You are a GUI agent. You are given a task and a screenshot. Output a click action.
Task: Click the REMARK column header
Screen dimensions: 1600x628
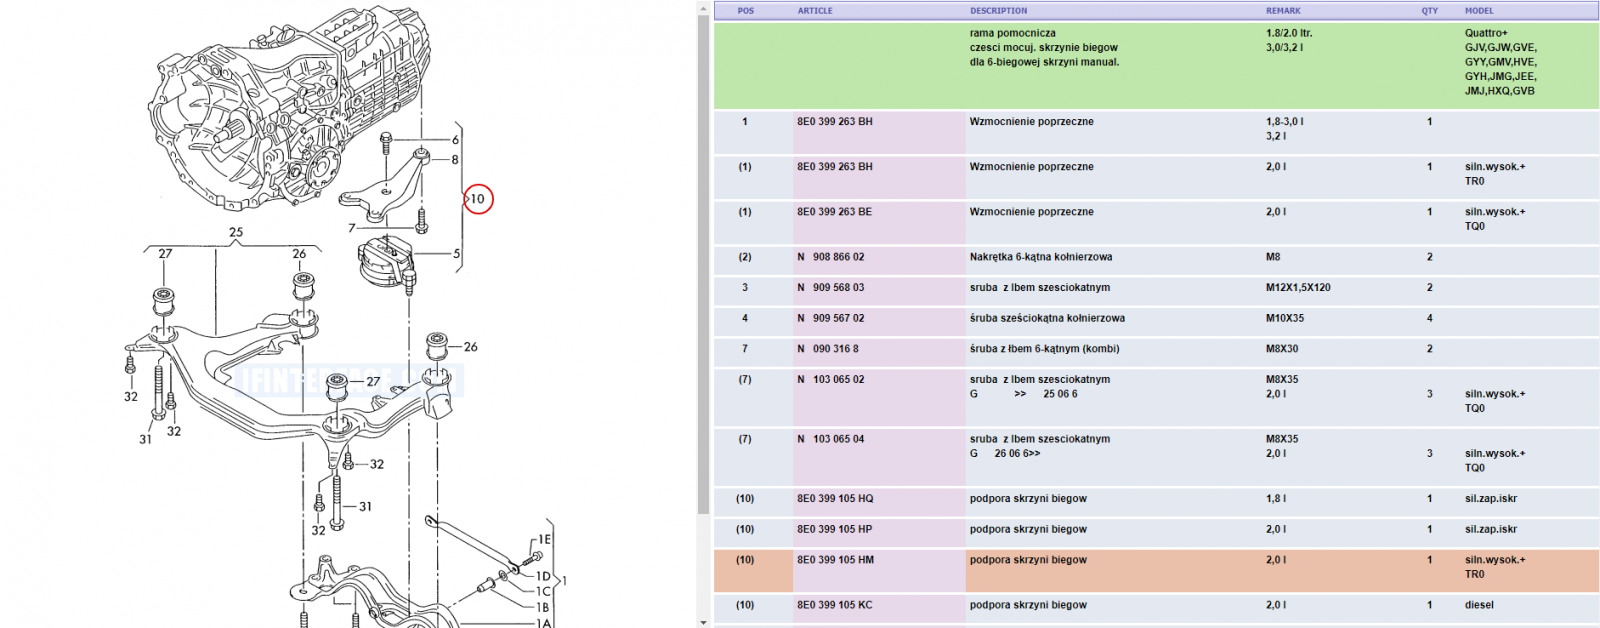pyautogui.click(x=1283, y=11)
